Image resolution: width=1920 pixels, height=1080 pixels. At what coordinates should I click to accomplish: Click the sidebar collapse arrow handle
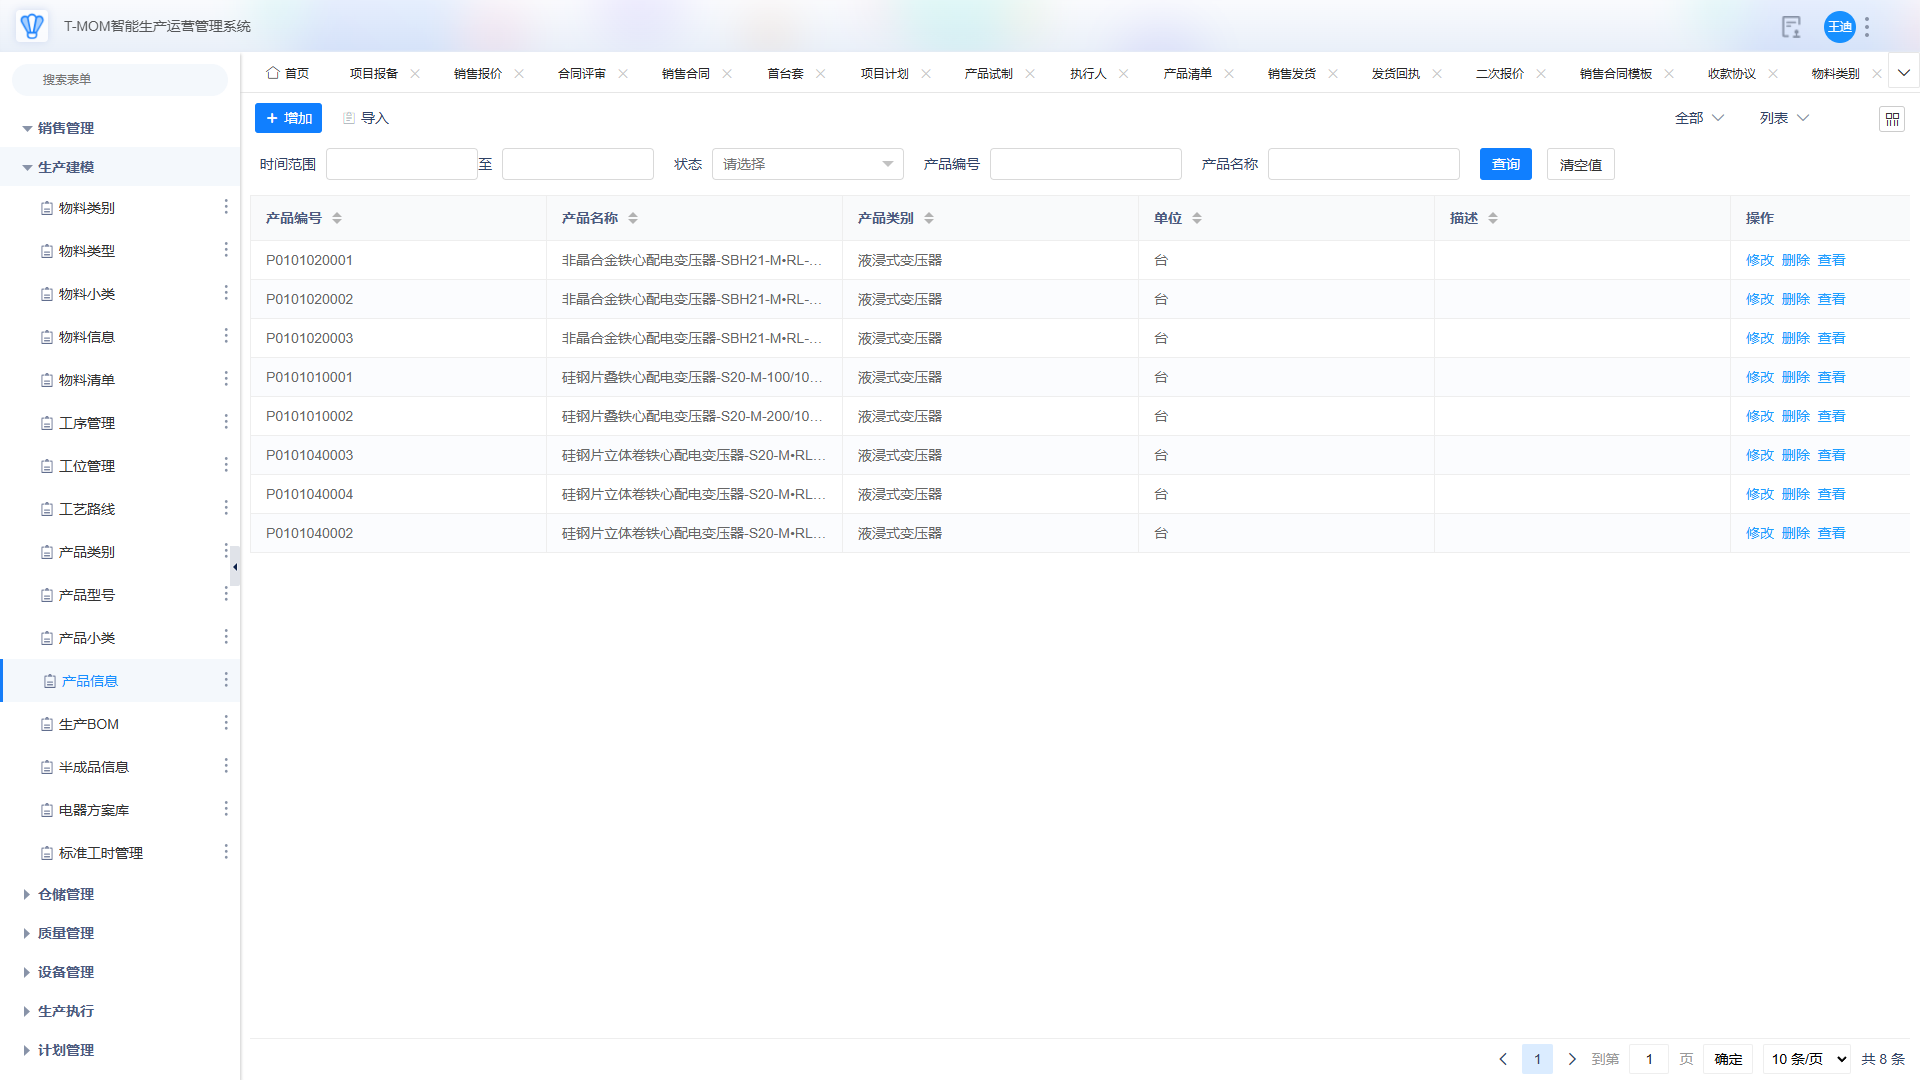[x=235, y=567]
